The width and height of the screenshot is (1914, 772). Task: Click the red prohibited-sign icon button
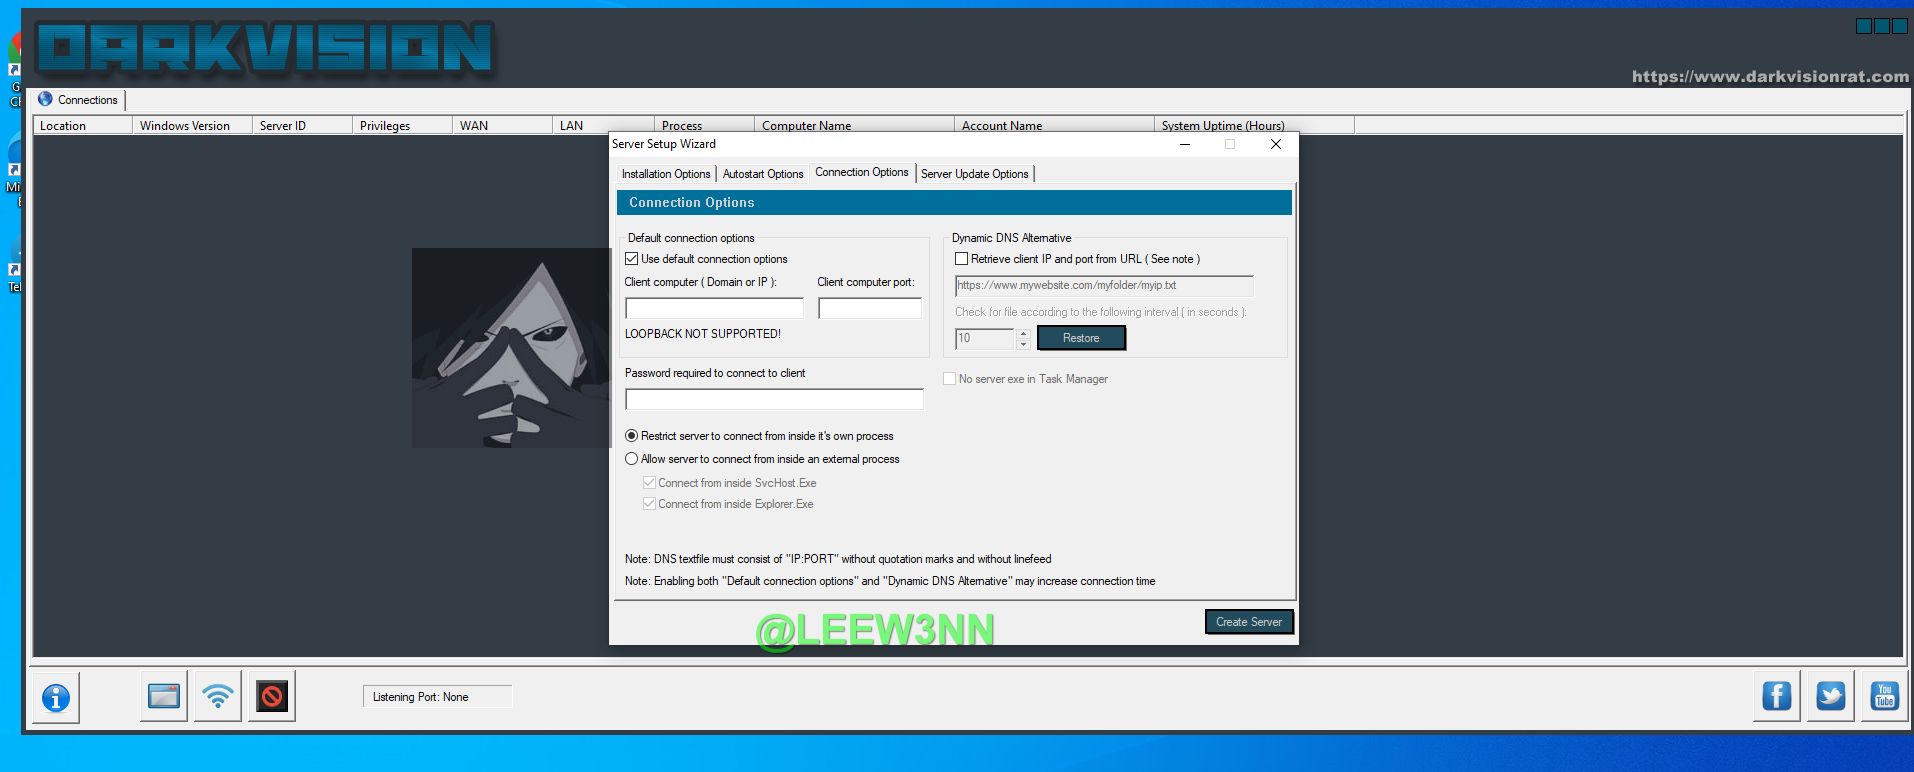click(272, 696)
